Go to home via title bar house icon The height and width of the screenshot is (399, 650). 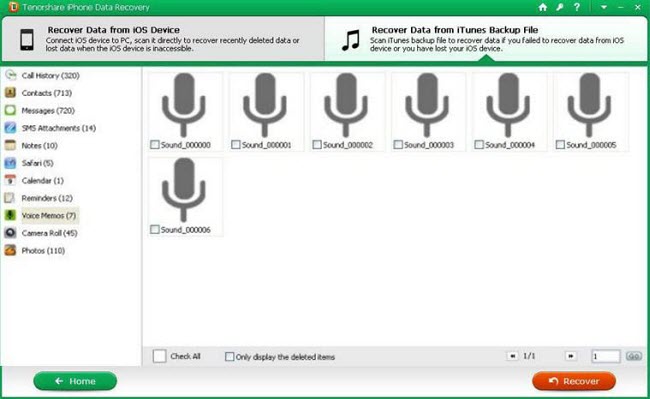coord(543,7)
